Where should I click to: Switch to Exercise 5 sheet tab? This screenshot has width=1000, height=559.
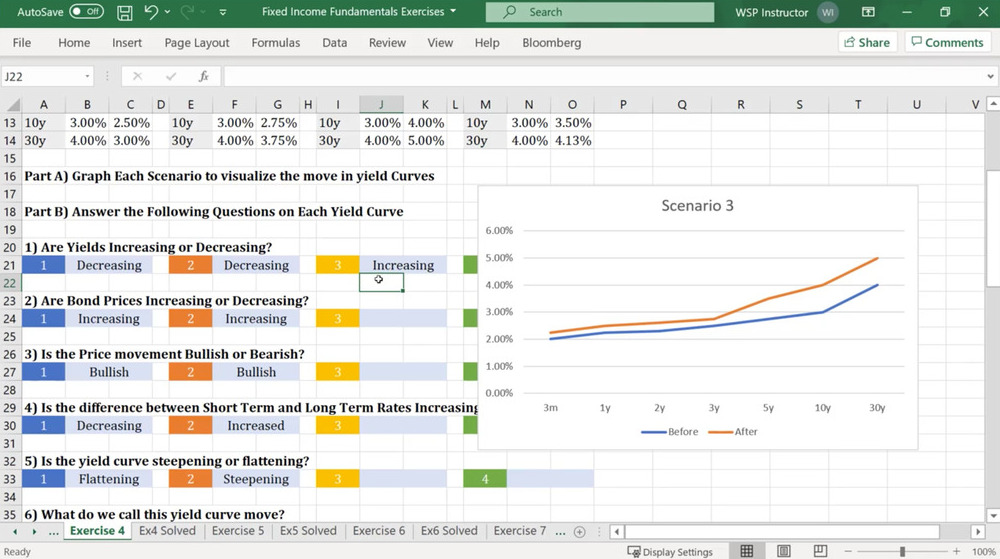coord(238,531)
